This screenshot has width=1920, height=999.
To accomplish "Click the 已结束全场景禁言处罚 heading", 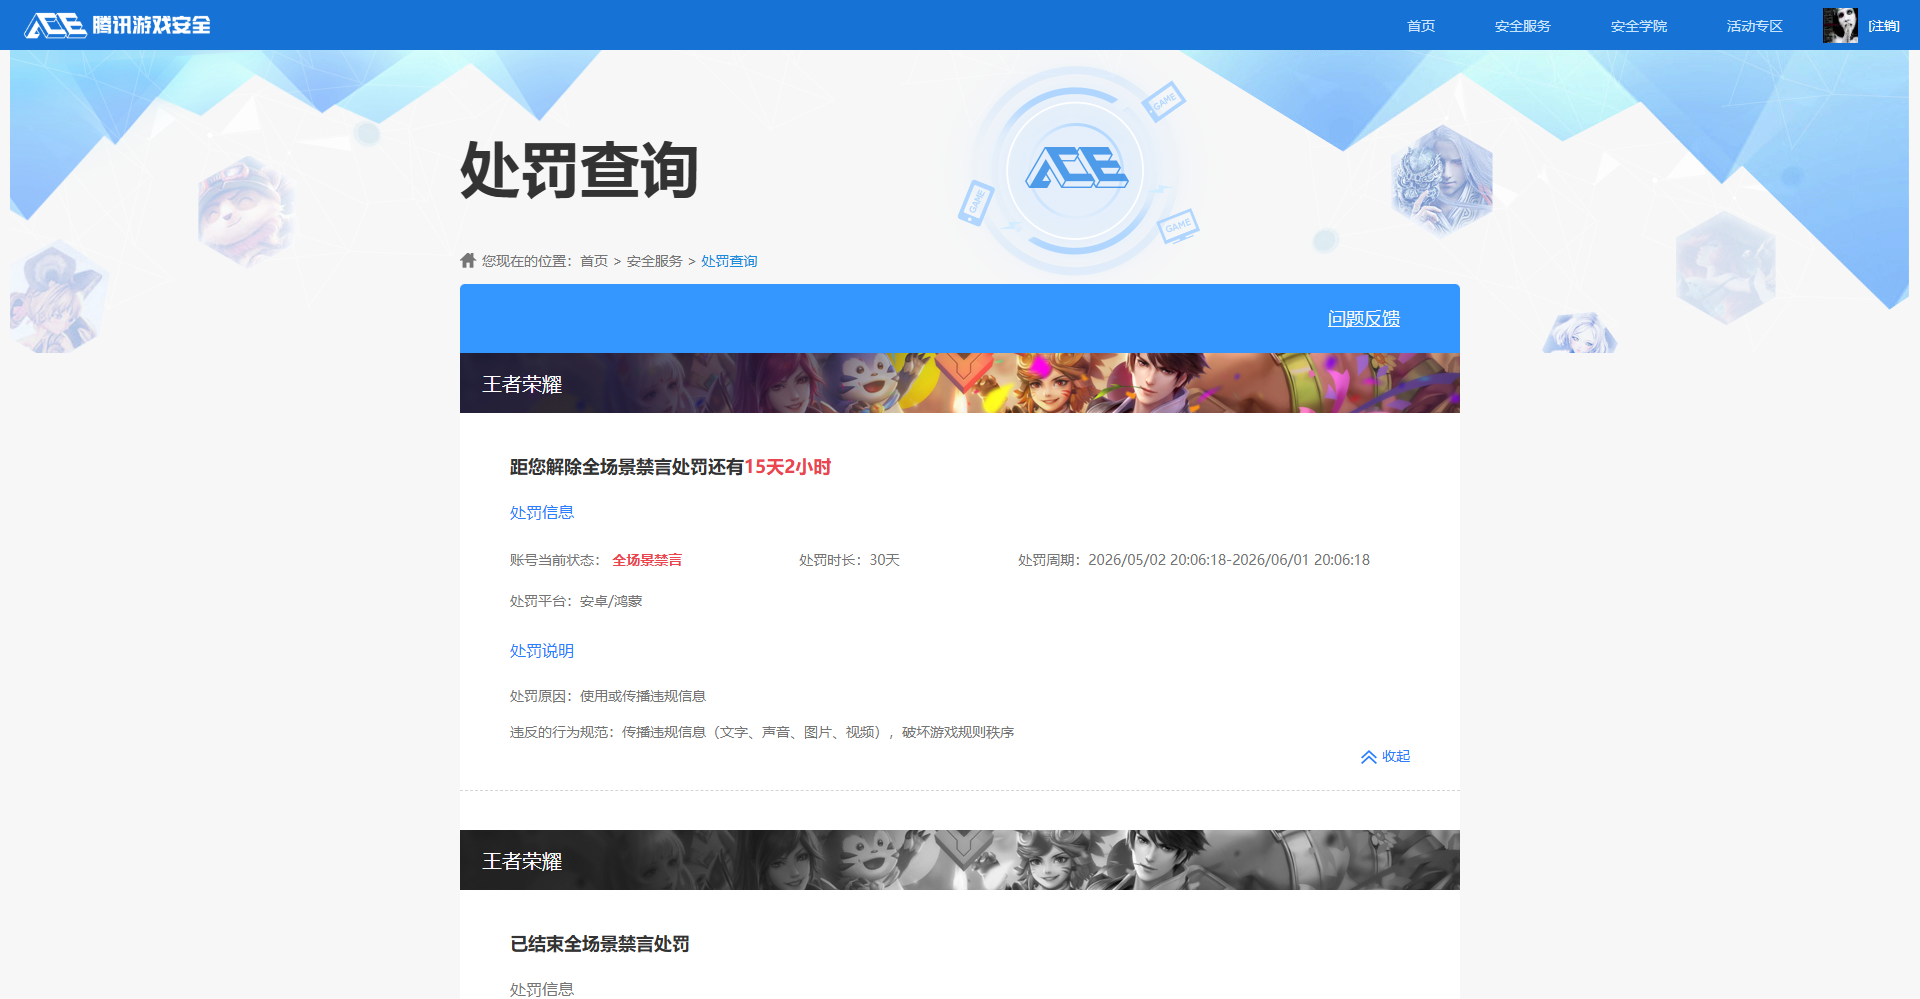I will coord(600,944).
